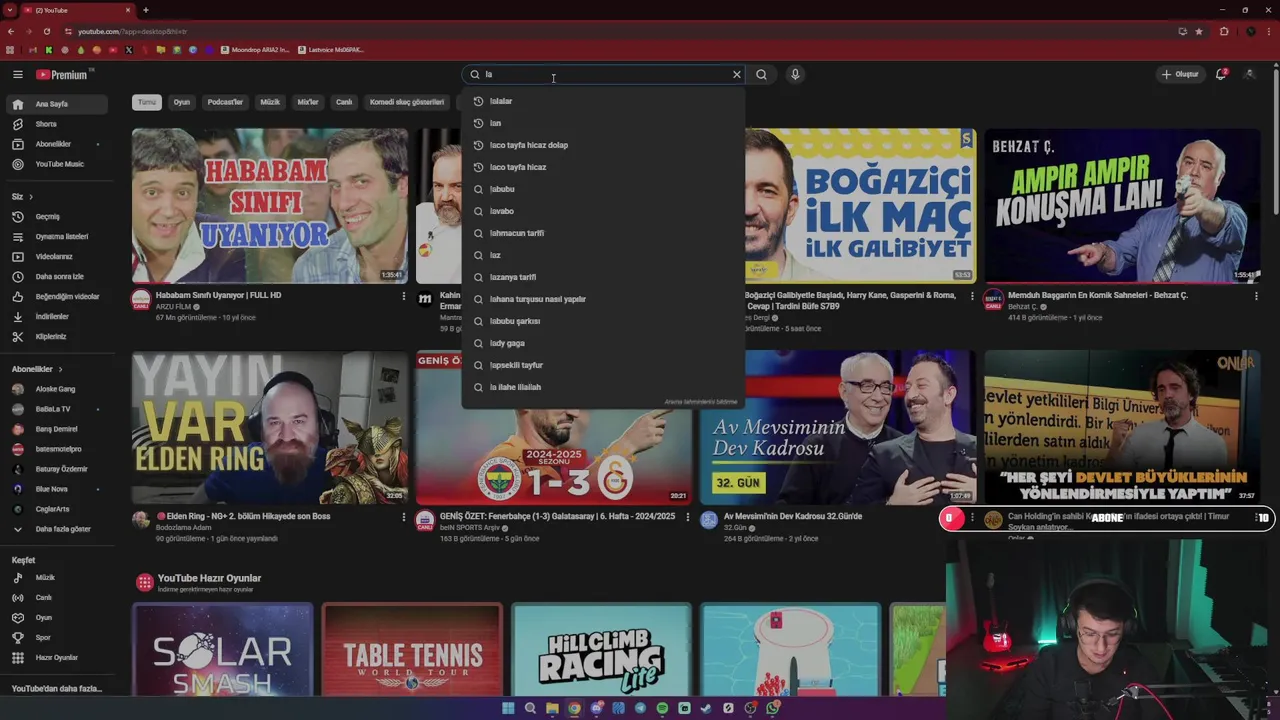The width and height of the screenshot is (1280, 720).
Task: Open Barış Demirel channel
Action: click(x=58, y=429)
